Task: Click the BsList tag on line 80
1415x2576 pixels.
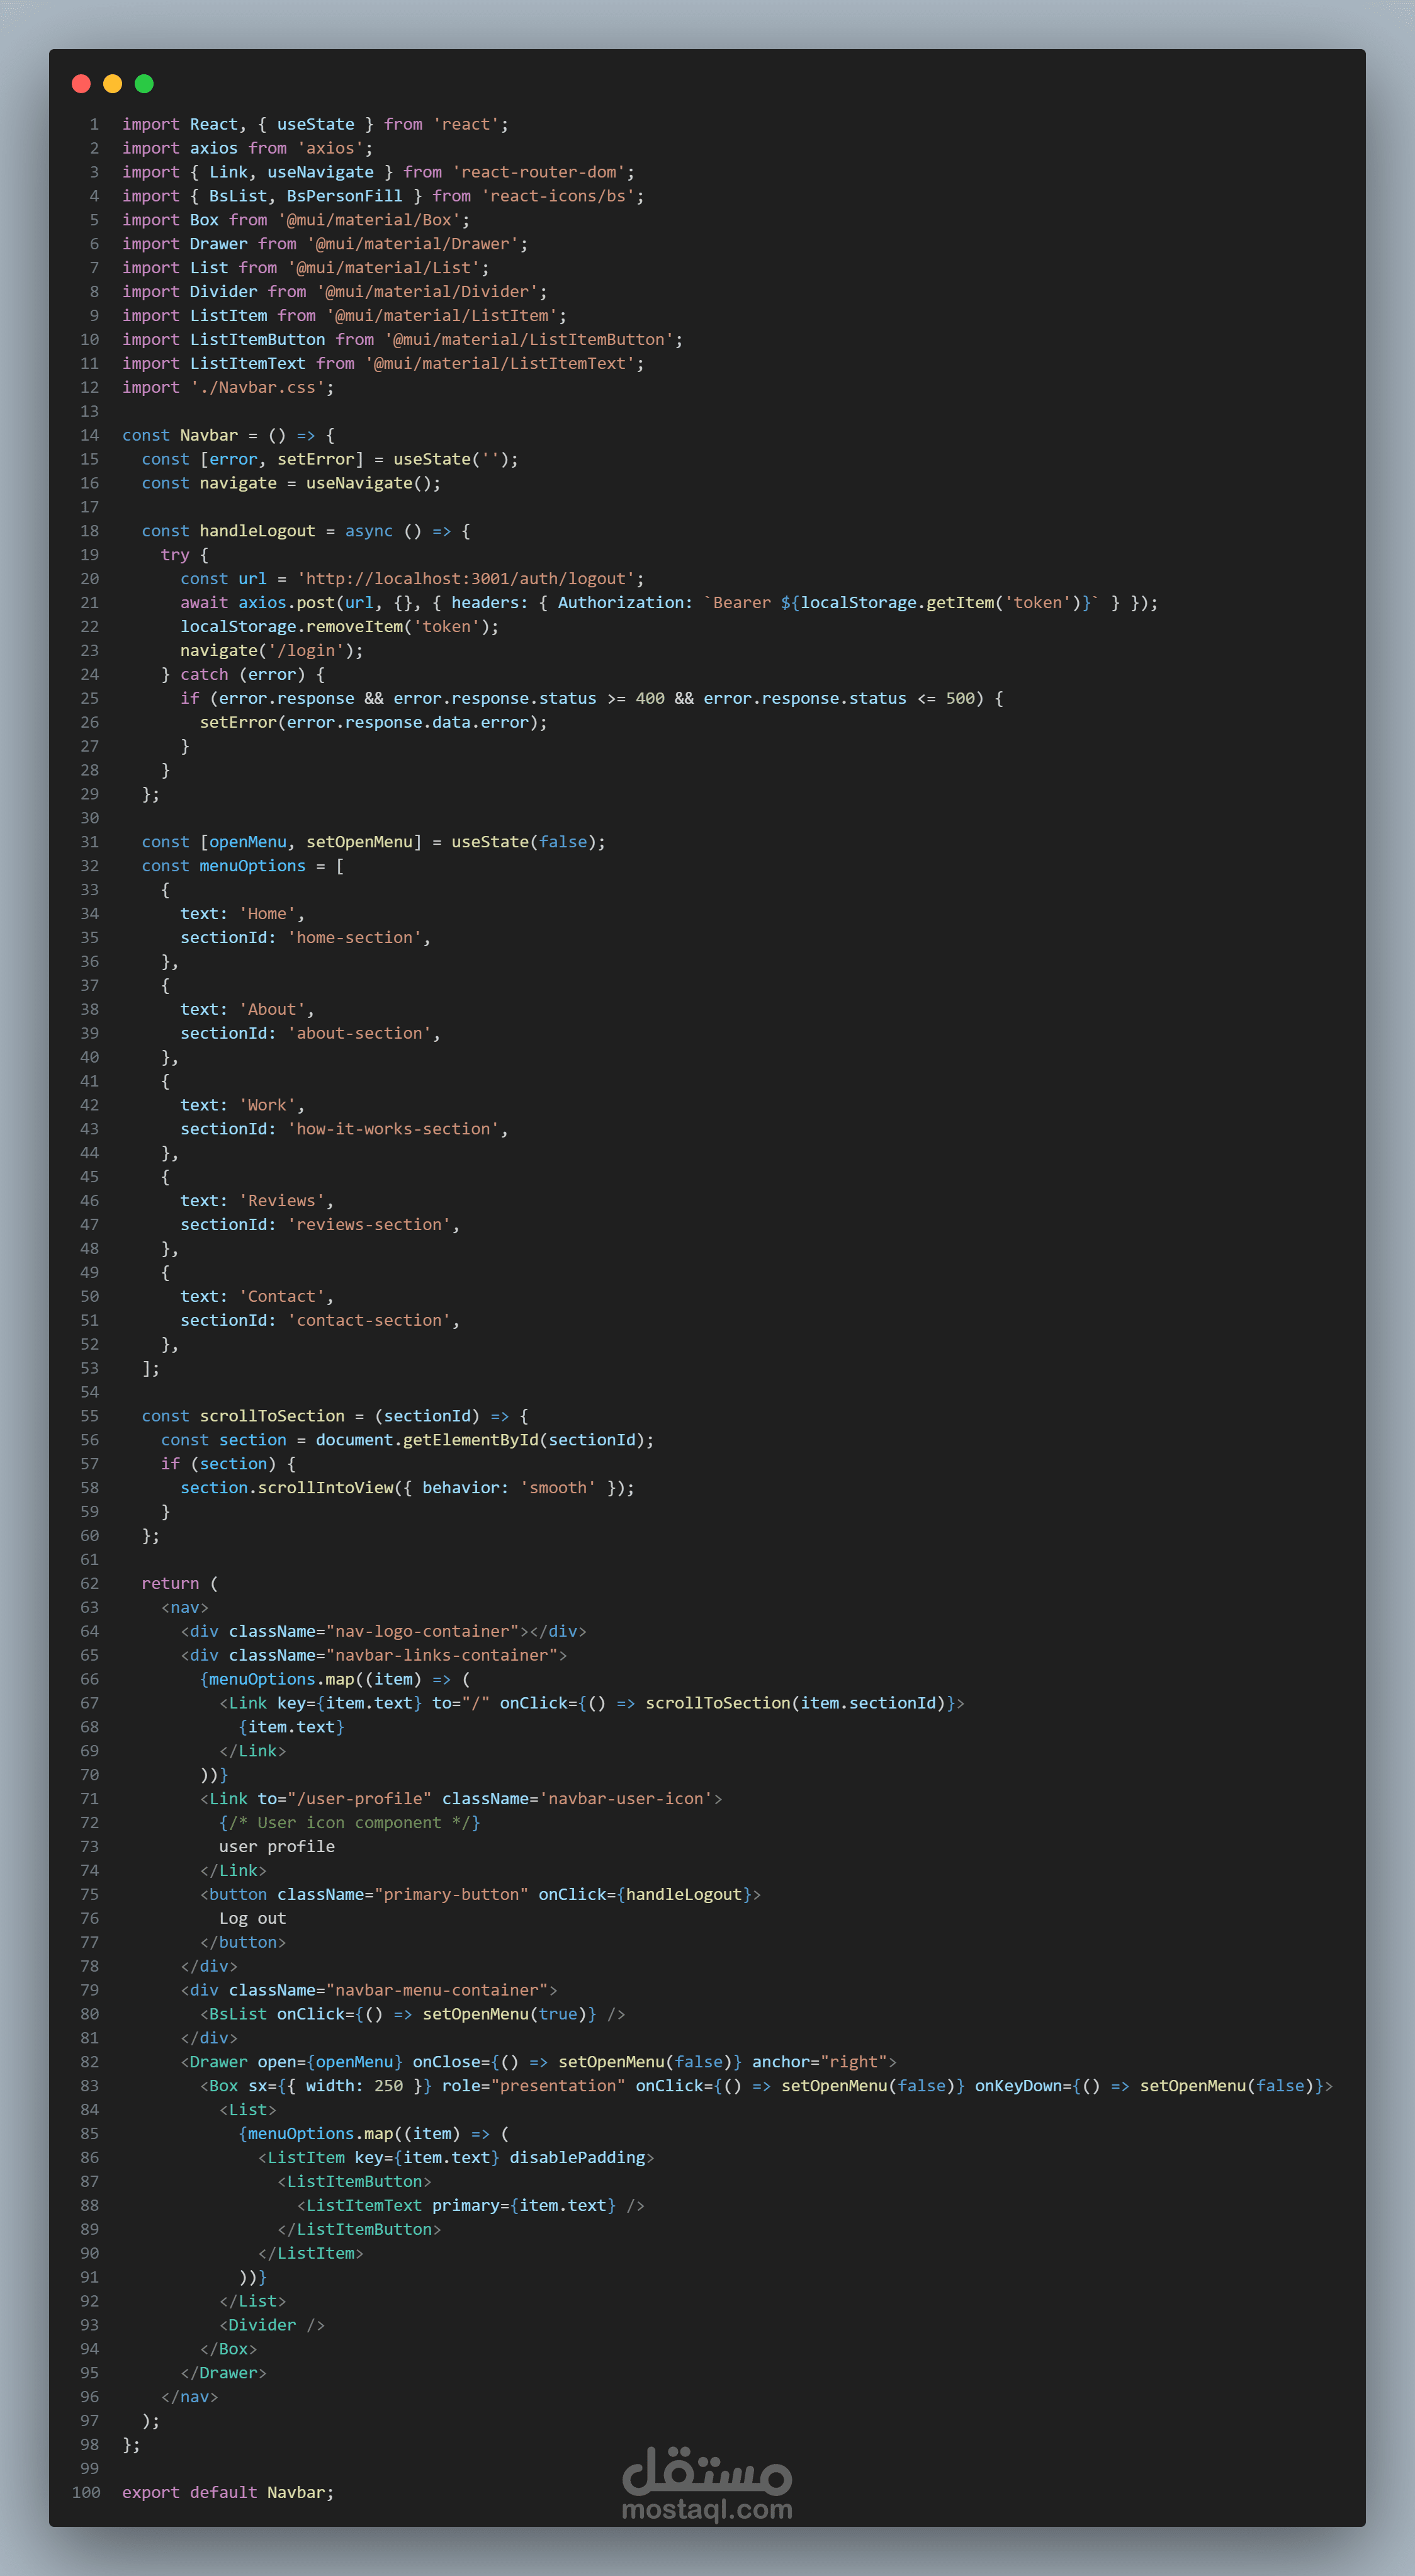Action: pos(238,2014)
